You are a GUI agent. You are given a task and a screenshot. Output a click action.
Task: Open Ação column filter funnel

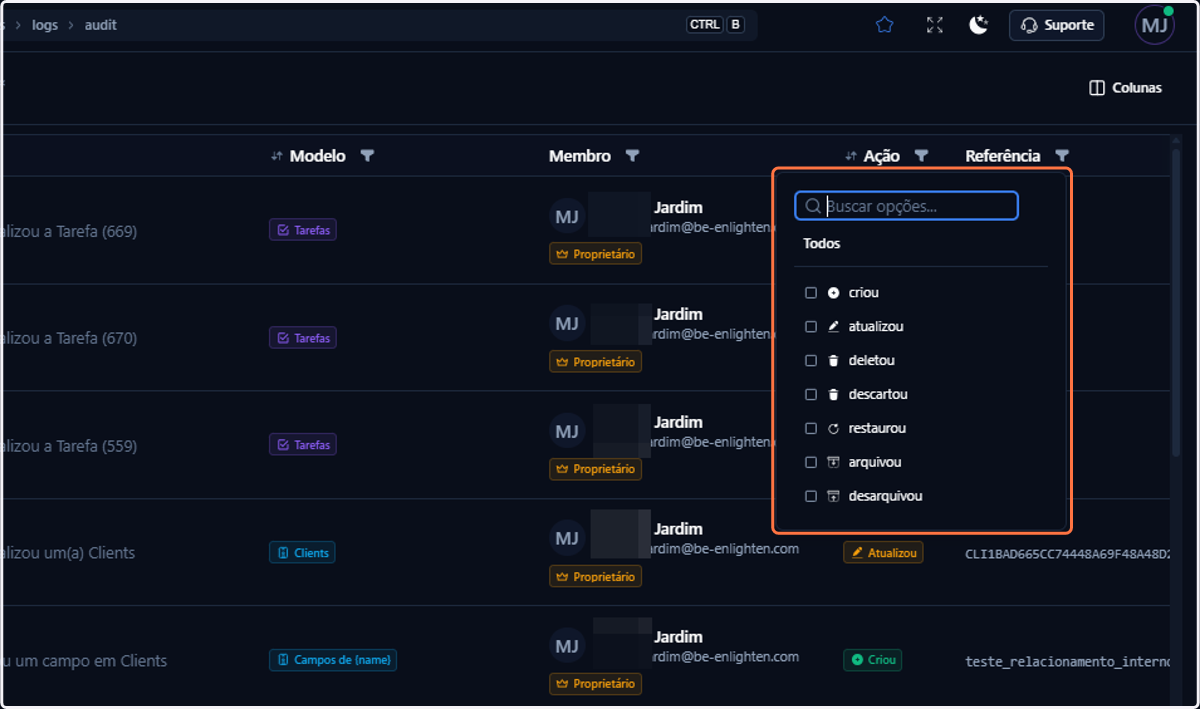click(x=922, y=156)
